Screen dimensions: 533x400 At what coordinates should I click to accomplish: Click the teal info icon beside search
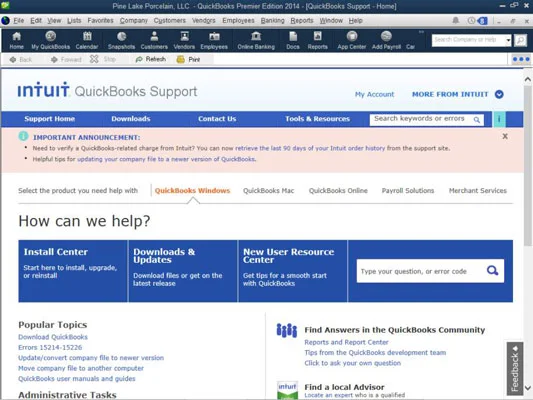[x=499, y=119]
